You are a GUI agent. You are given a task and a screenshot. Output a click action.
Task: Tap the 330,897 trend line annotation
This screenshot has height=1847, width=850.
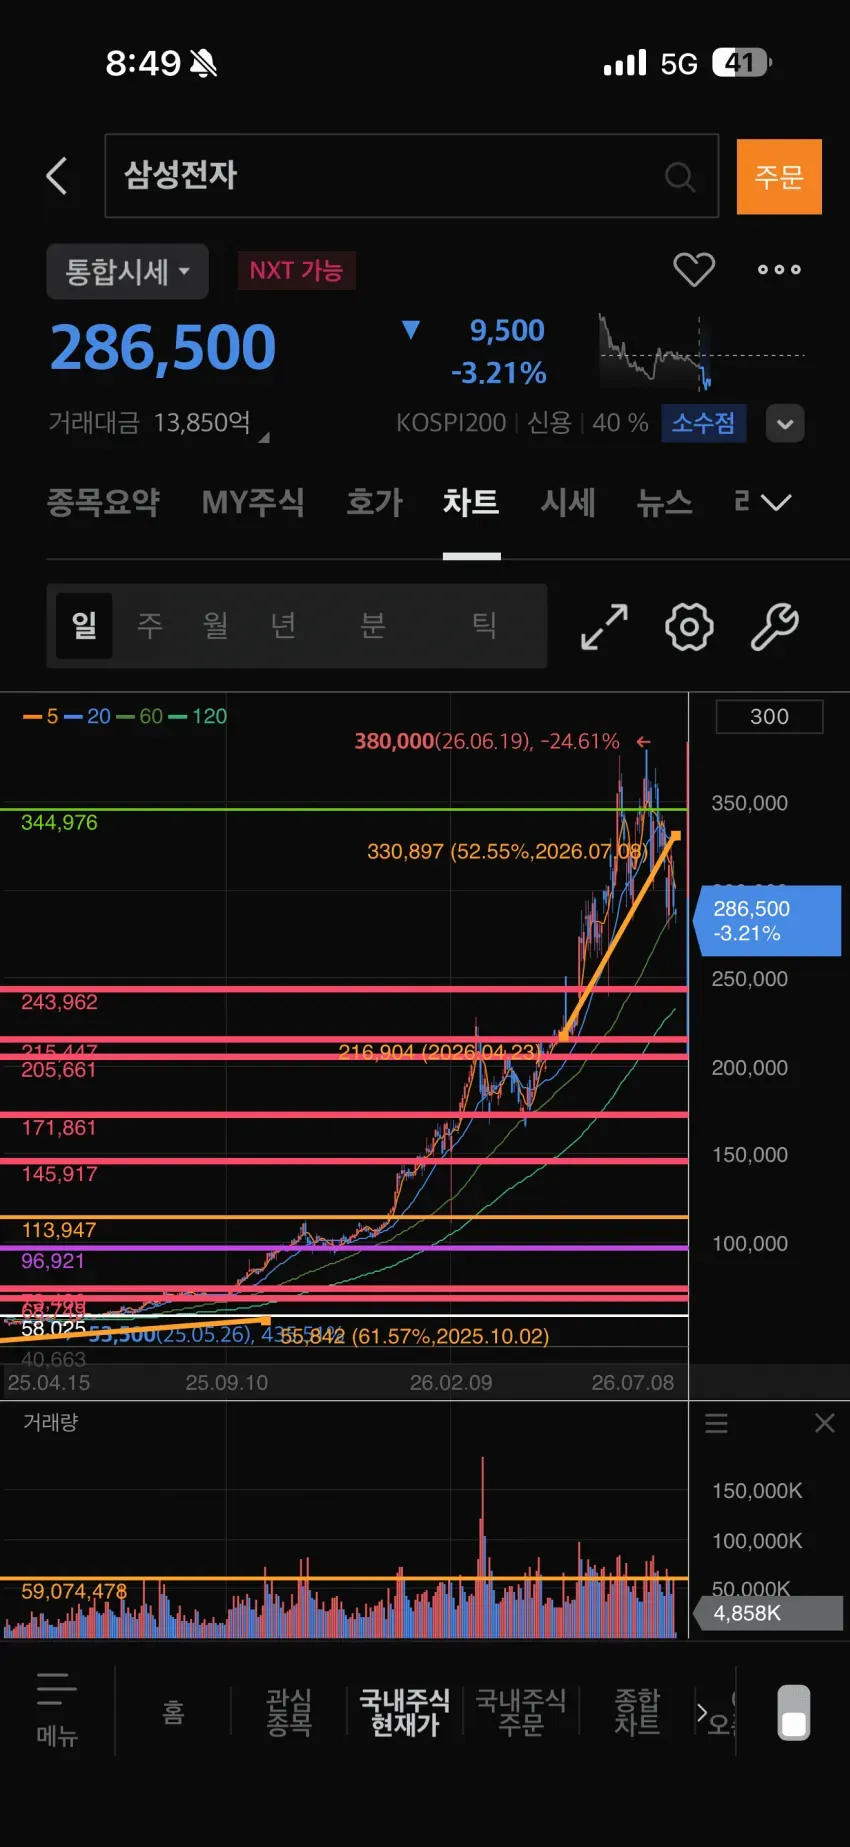click(507, 851)
